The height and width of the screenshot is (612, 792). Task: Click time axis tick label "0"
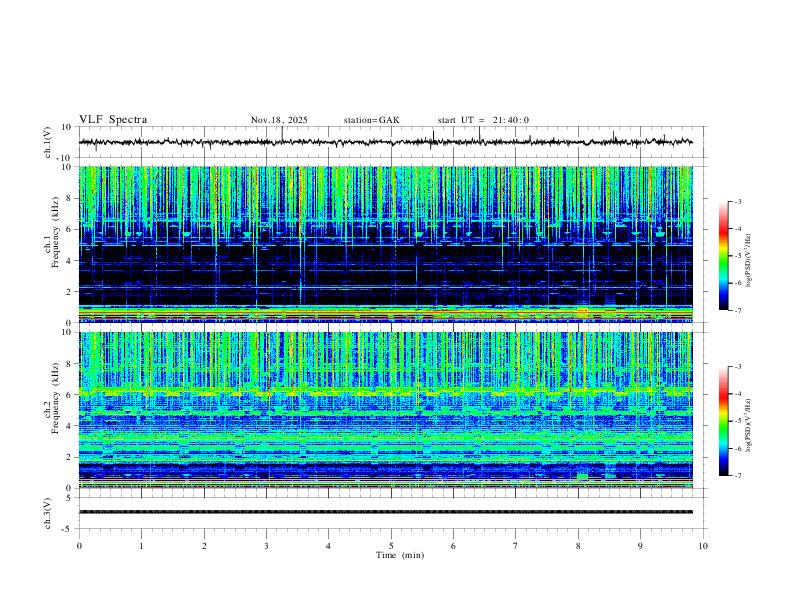point(79,546)
